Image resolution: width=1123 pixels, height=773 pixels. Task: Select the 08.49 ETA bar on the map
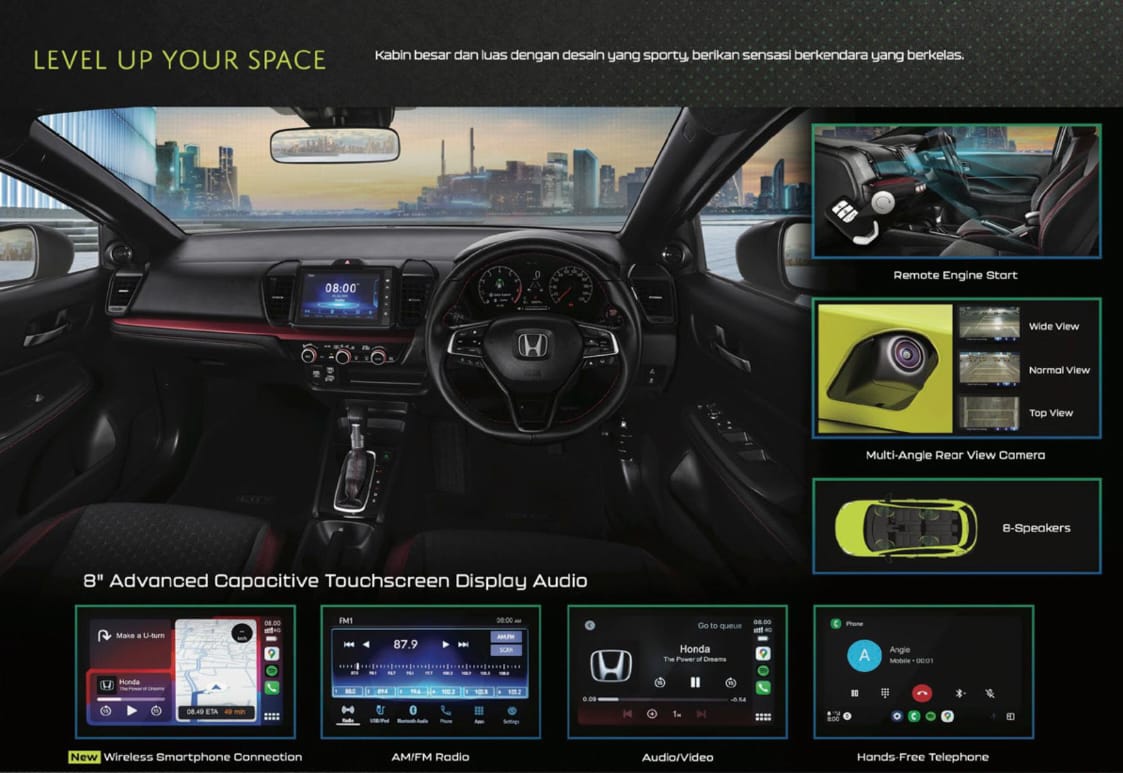coord(216,711)
